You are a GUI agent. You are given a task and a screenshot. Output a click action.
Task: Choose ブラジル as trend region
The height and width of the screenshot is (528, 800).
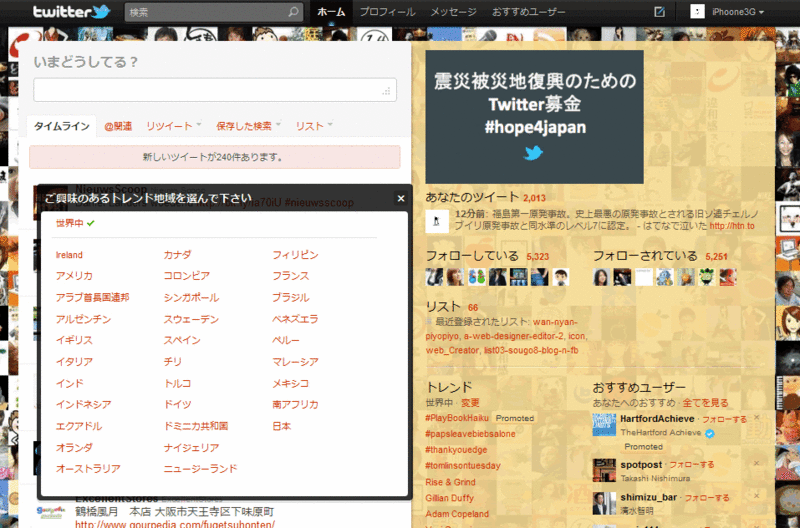(291, 297)
